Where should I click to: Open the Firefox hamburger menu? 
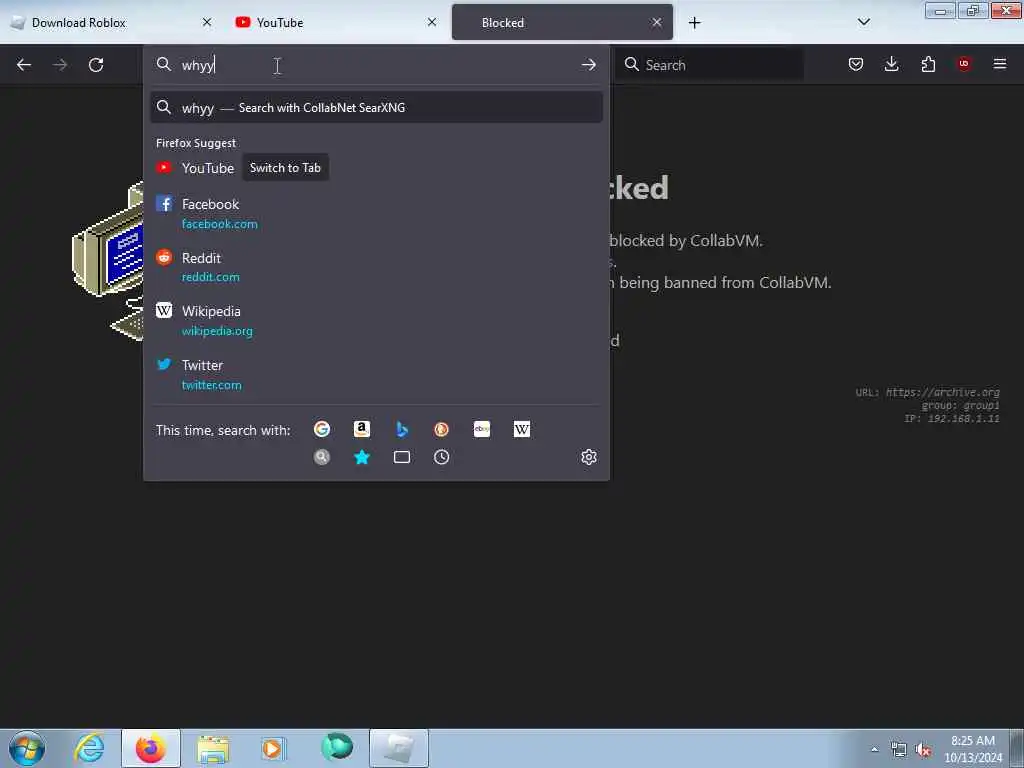click(x=1000, y=64)
